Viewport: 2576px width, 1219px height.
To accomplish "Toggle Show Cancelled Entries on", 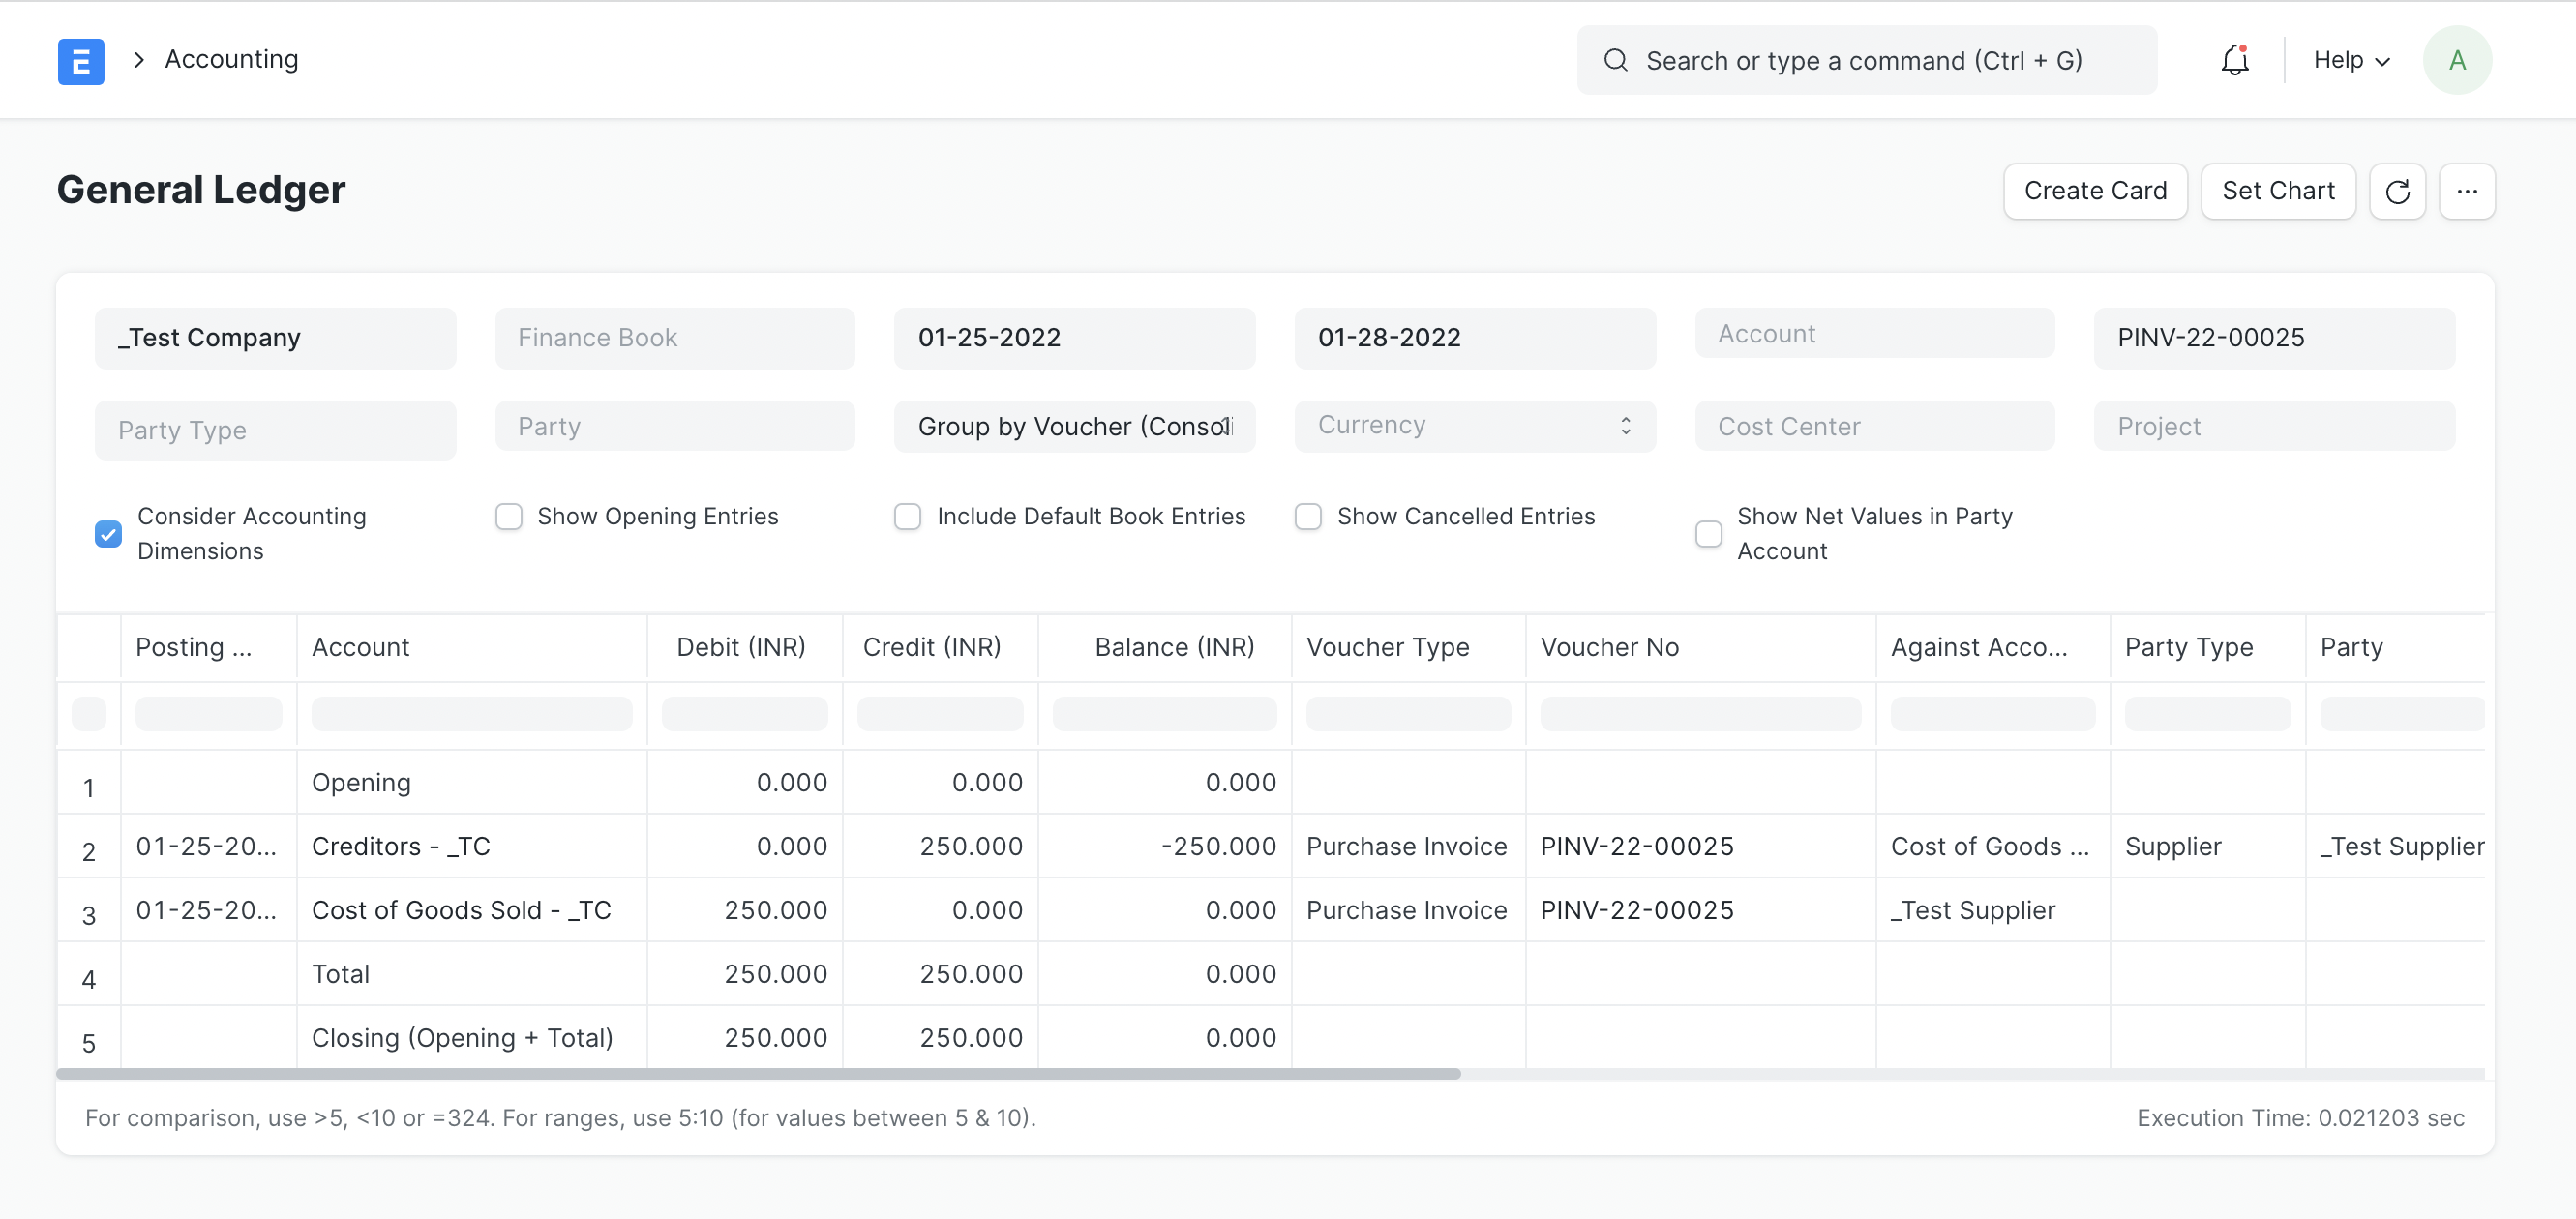I will point(1309,518).
